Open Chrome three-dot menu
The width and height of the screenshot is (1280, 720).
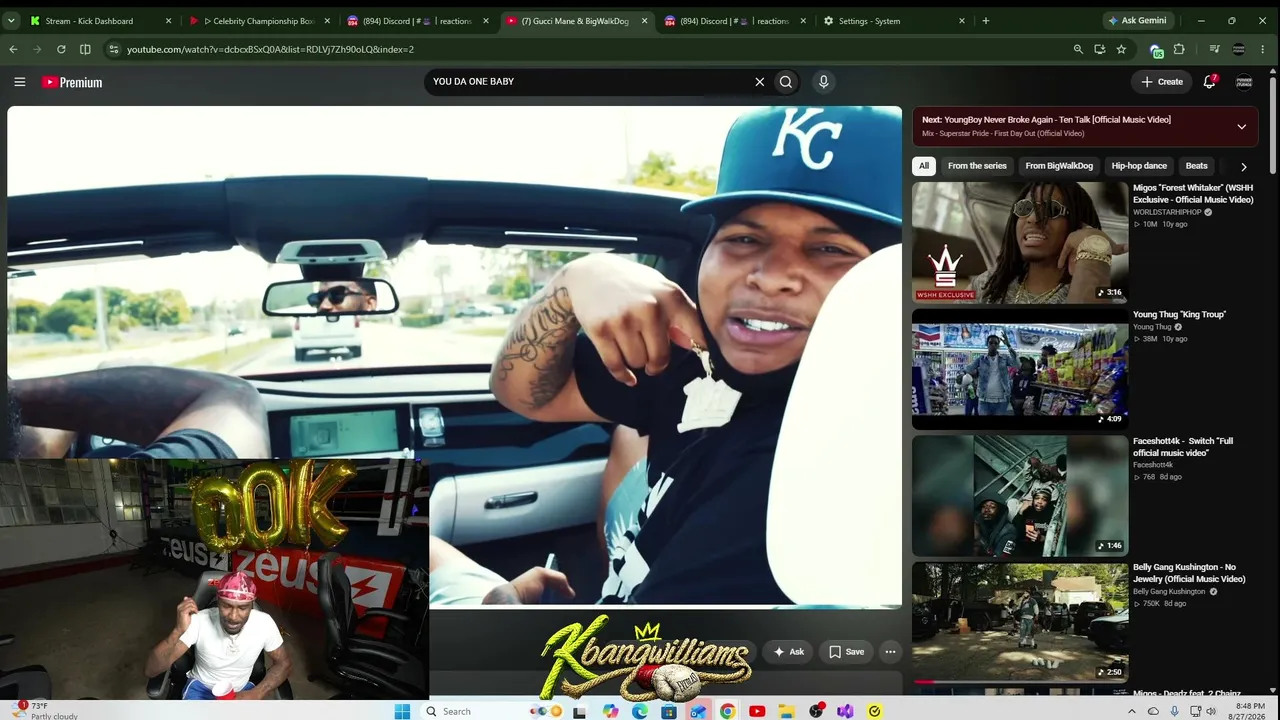(1264, 49)
